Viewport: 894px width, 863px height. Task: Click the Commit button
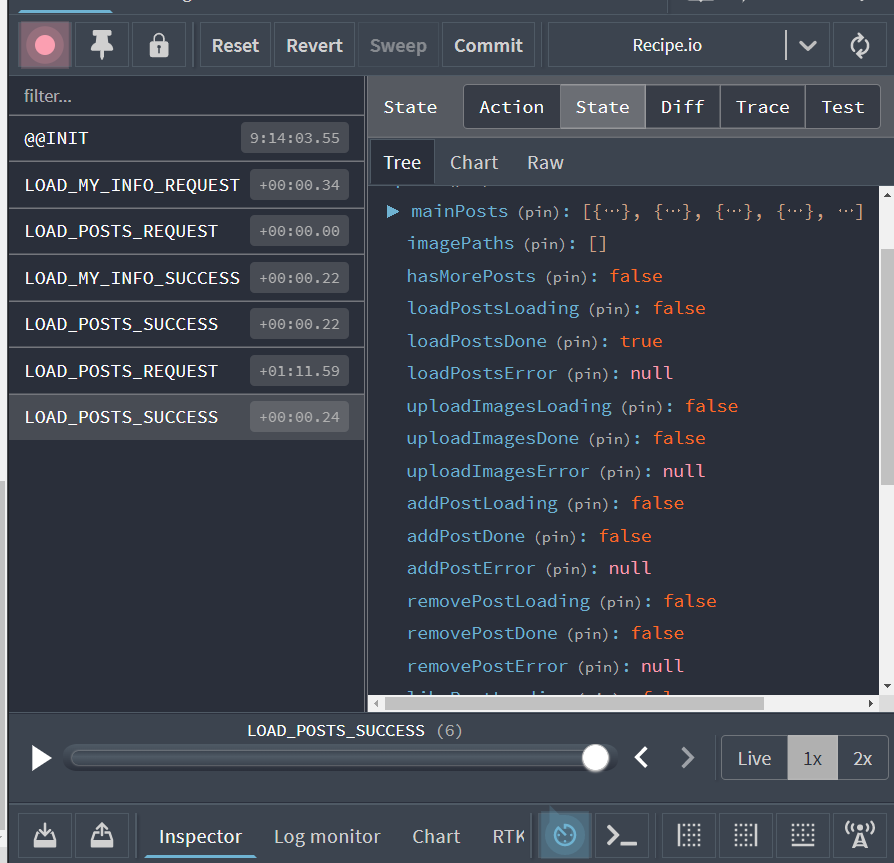(488, 44)
